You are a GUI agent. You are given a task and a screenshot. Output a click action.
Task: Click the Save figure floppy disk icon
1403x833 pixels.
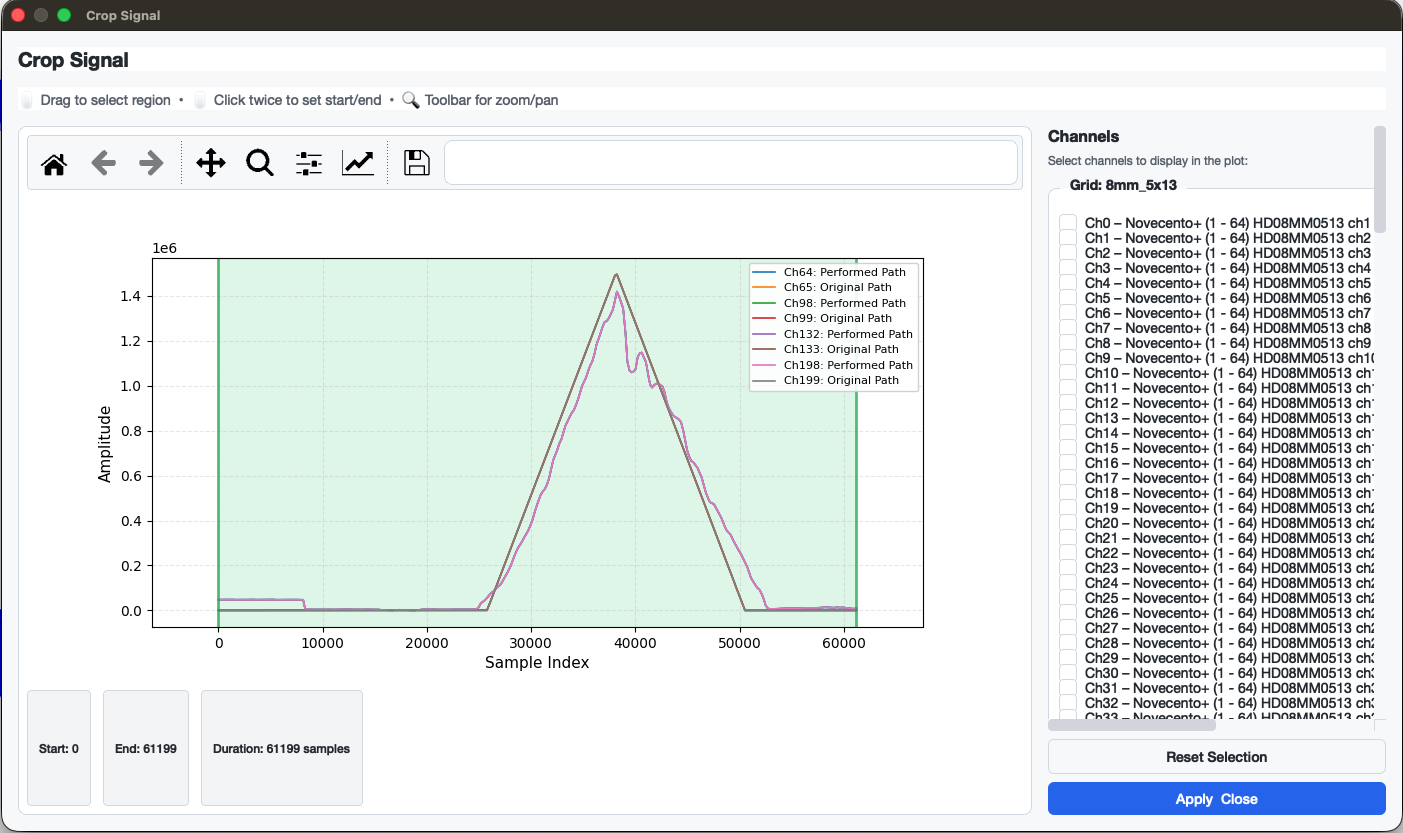417,163
